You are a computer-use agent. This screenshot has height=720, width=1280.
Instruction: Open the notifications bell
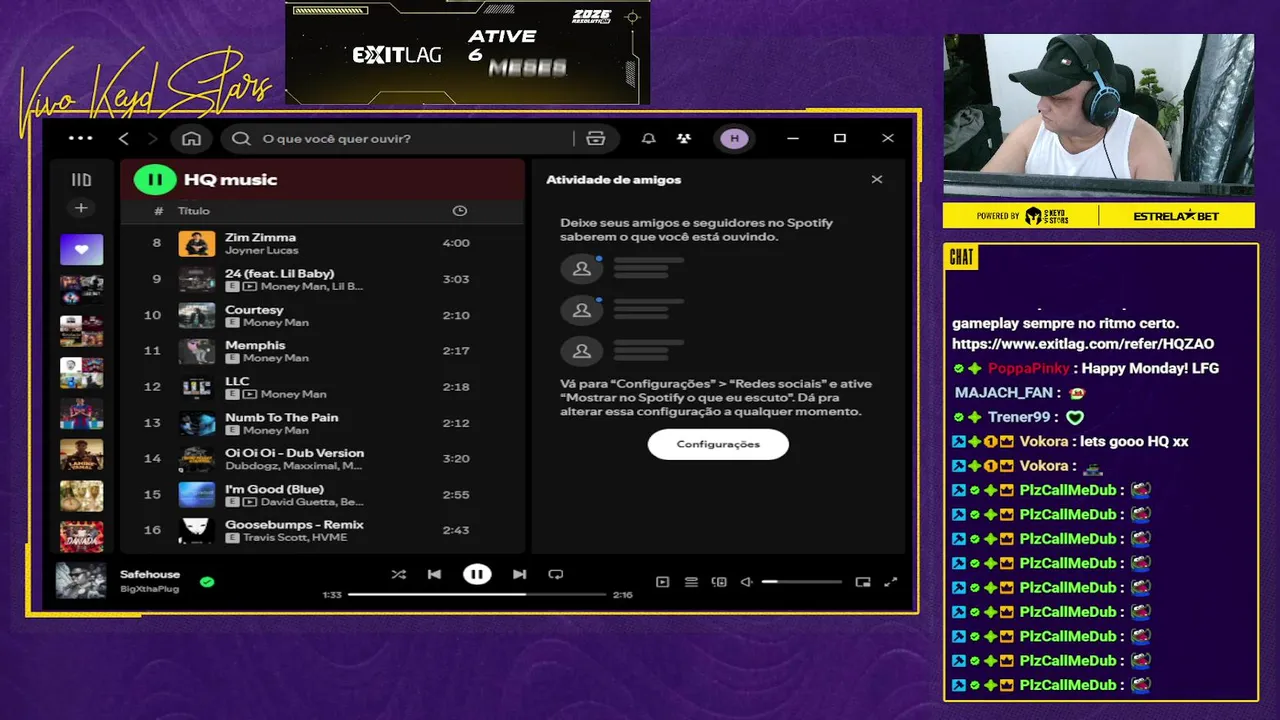(x=648, y=138)
